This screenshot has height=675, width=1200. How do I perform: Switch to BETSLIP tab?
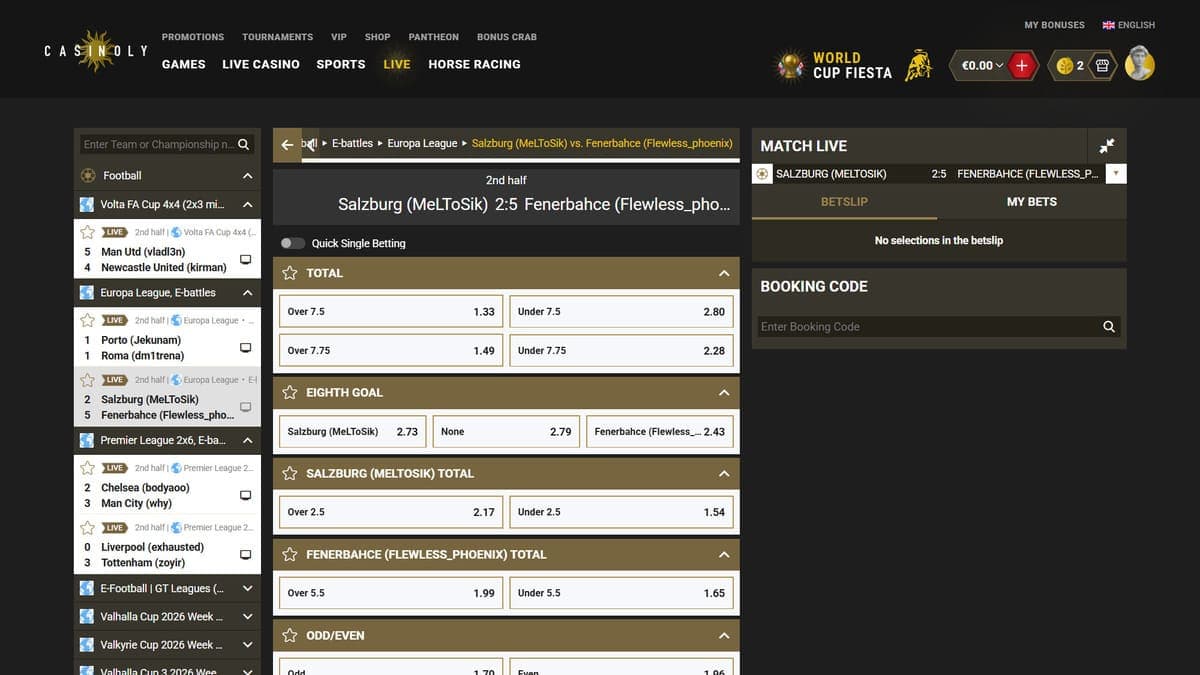coord(844,201)
